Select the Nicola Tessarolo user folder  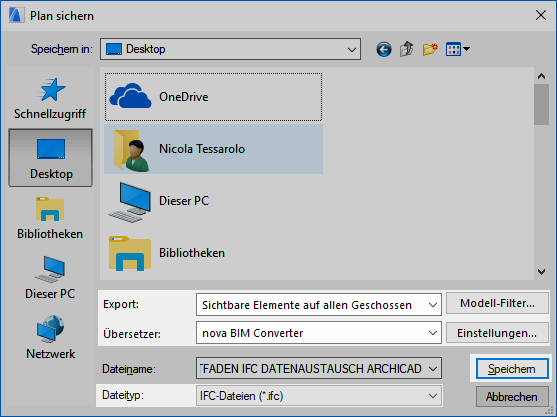(x=213, y=149)
